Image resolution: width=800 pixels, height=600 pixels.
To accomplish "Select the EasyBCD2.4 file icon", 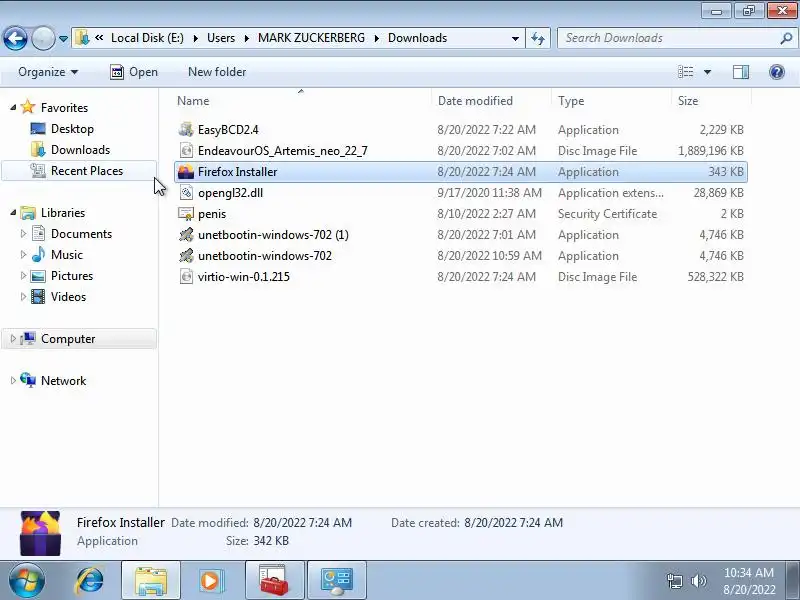I will point(186,129).
